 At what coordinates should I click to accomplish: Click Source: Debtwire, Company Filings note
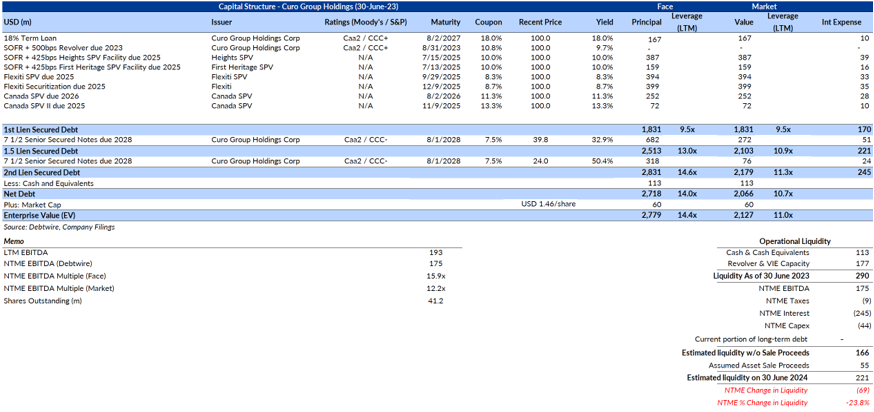tap(59, 227)
